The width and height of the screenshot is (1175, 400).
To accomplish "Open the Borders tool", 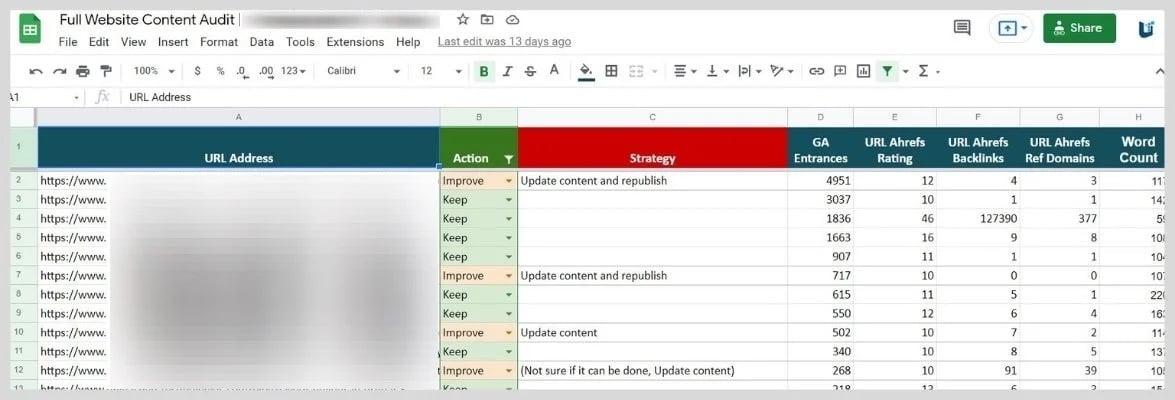I will [x=611, y=71].
